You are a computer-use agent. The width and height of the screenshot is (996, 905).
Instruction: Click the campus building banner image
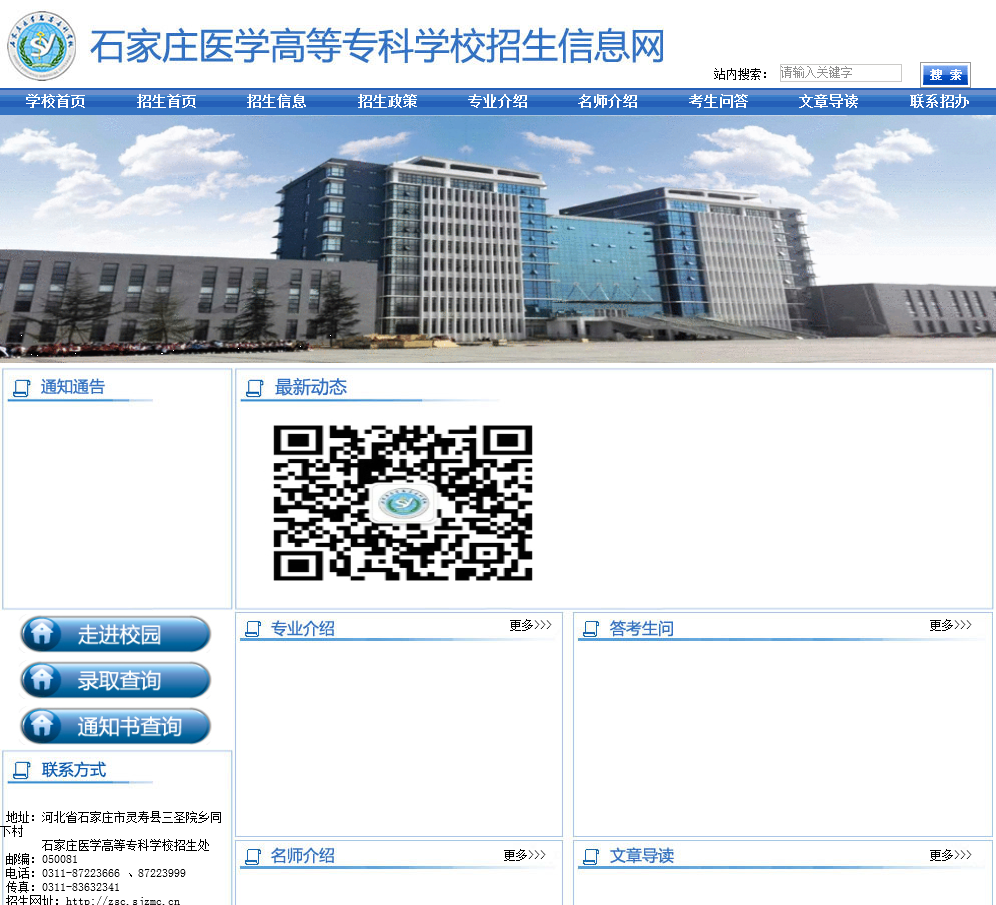(498, 239)
